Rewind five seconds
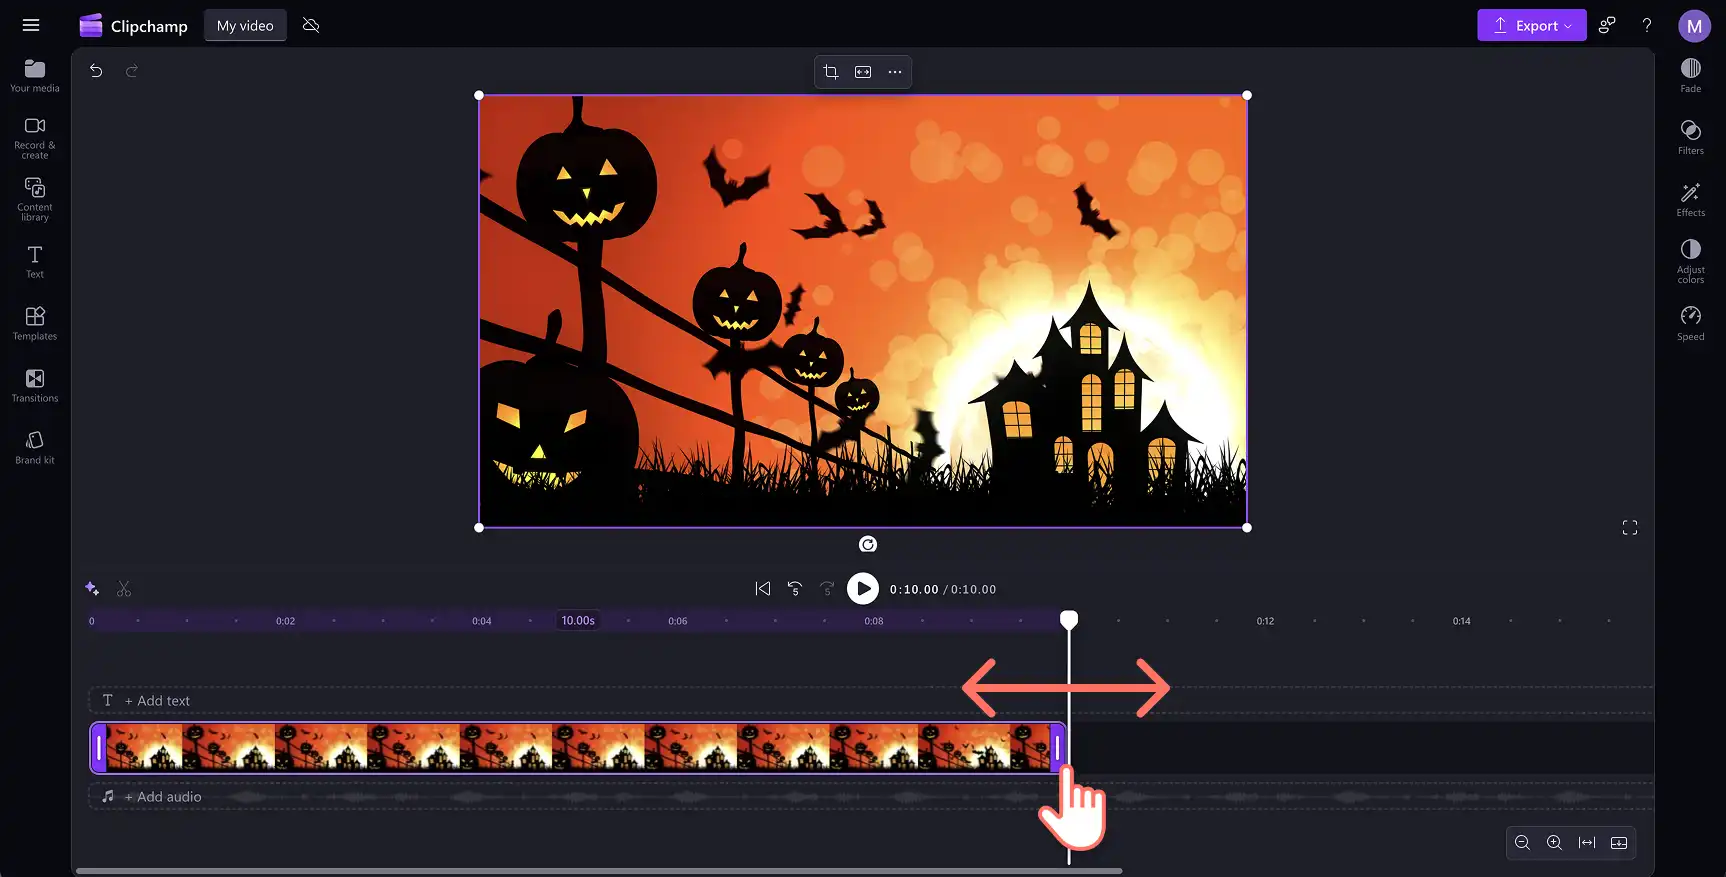The image size is (1726, 877). [795, 589]
